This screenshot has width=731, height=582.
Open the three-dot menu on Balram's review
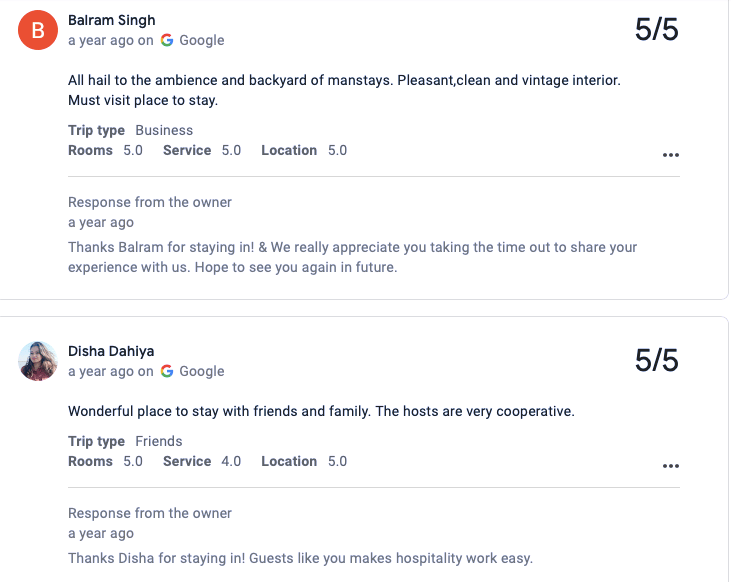point(671,155)
